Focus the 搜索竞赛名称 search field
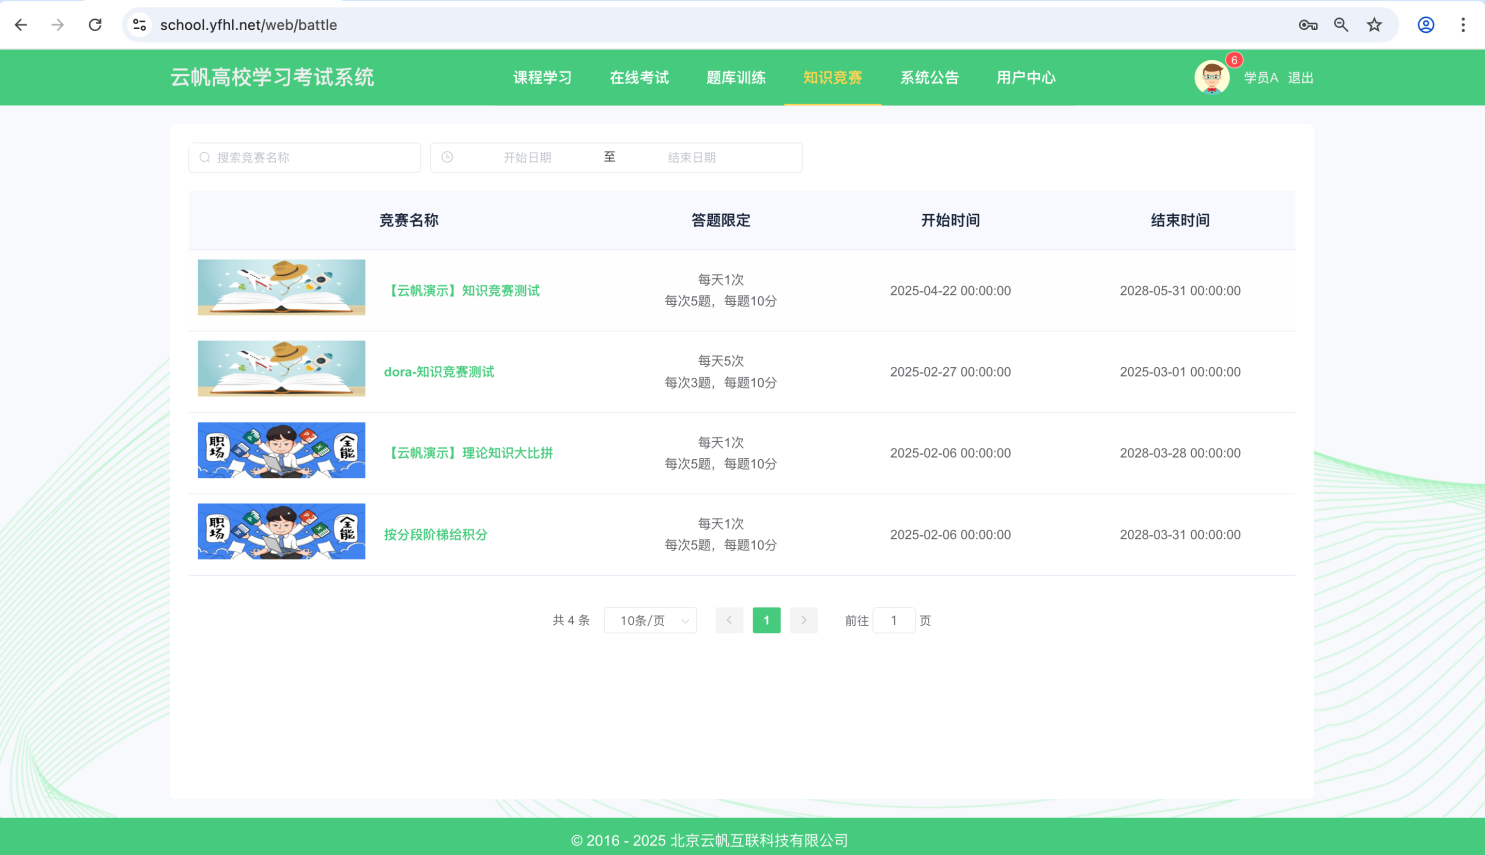The image size is (1485, 855). click(x=305, y=157)
